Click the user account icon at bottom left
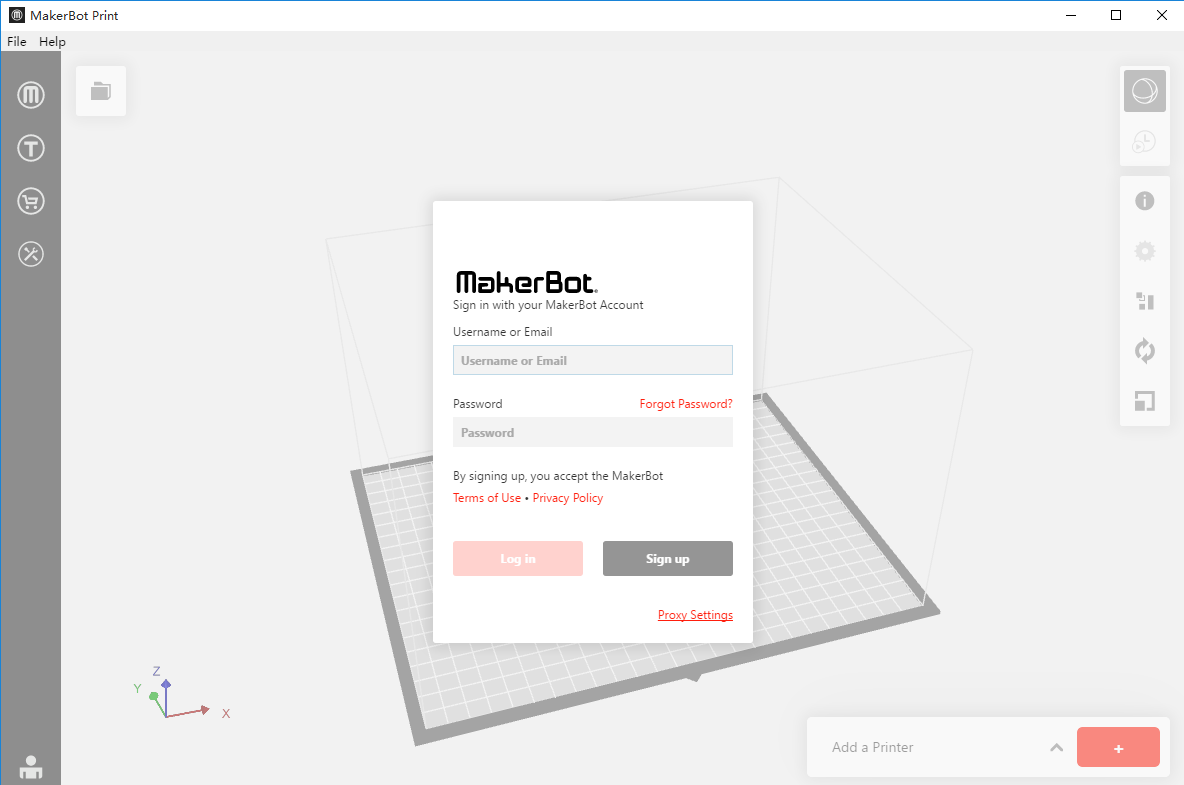 click(x=30, y=767)
